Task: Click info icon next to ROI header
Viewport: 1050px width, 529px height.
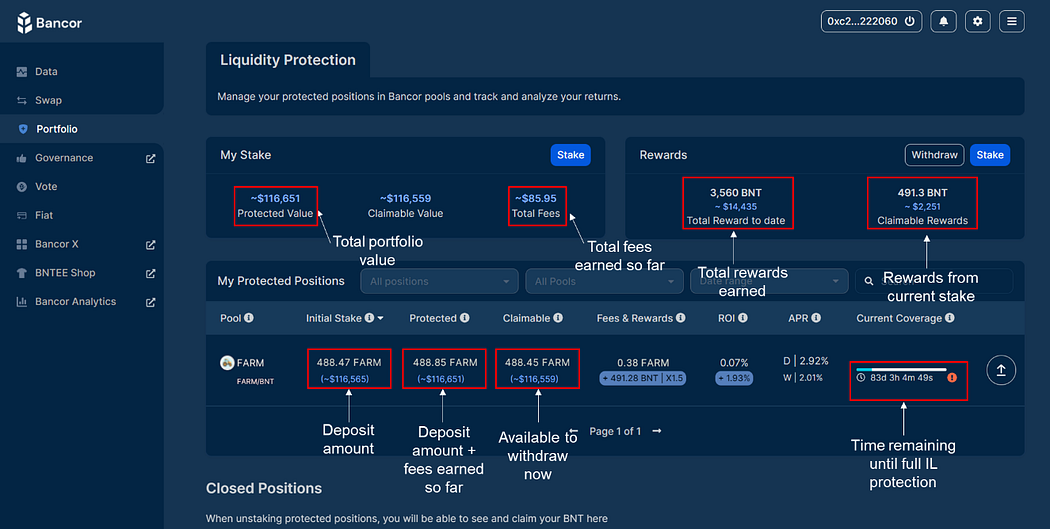Action: tap(743, 318)
